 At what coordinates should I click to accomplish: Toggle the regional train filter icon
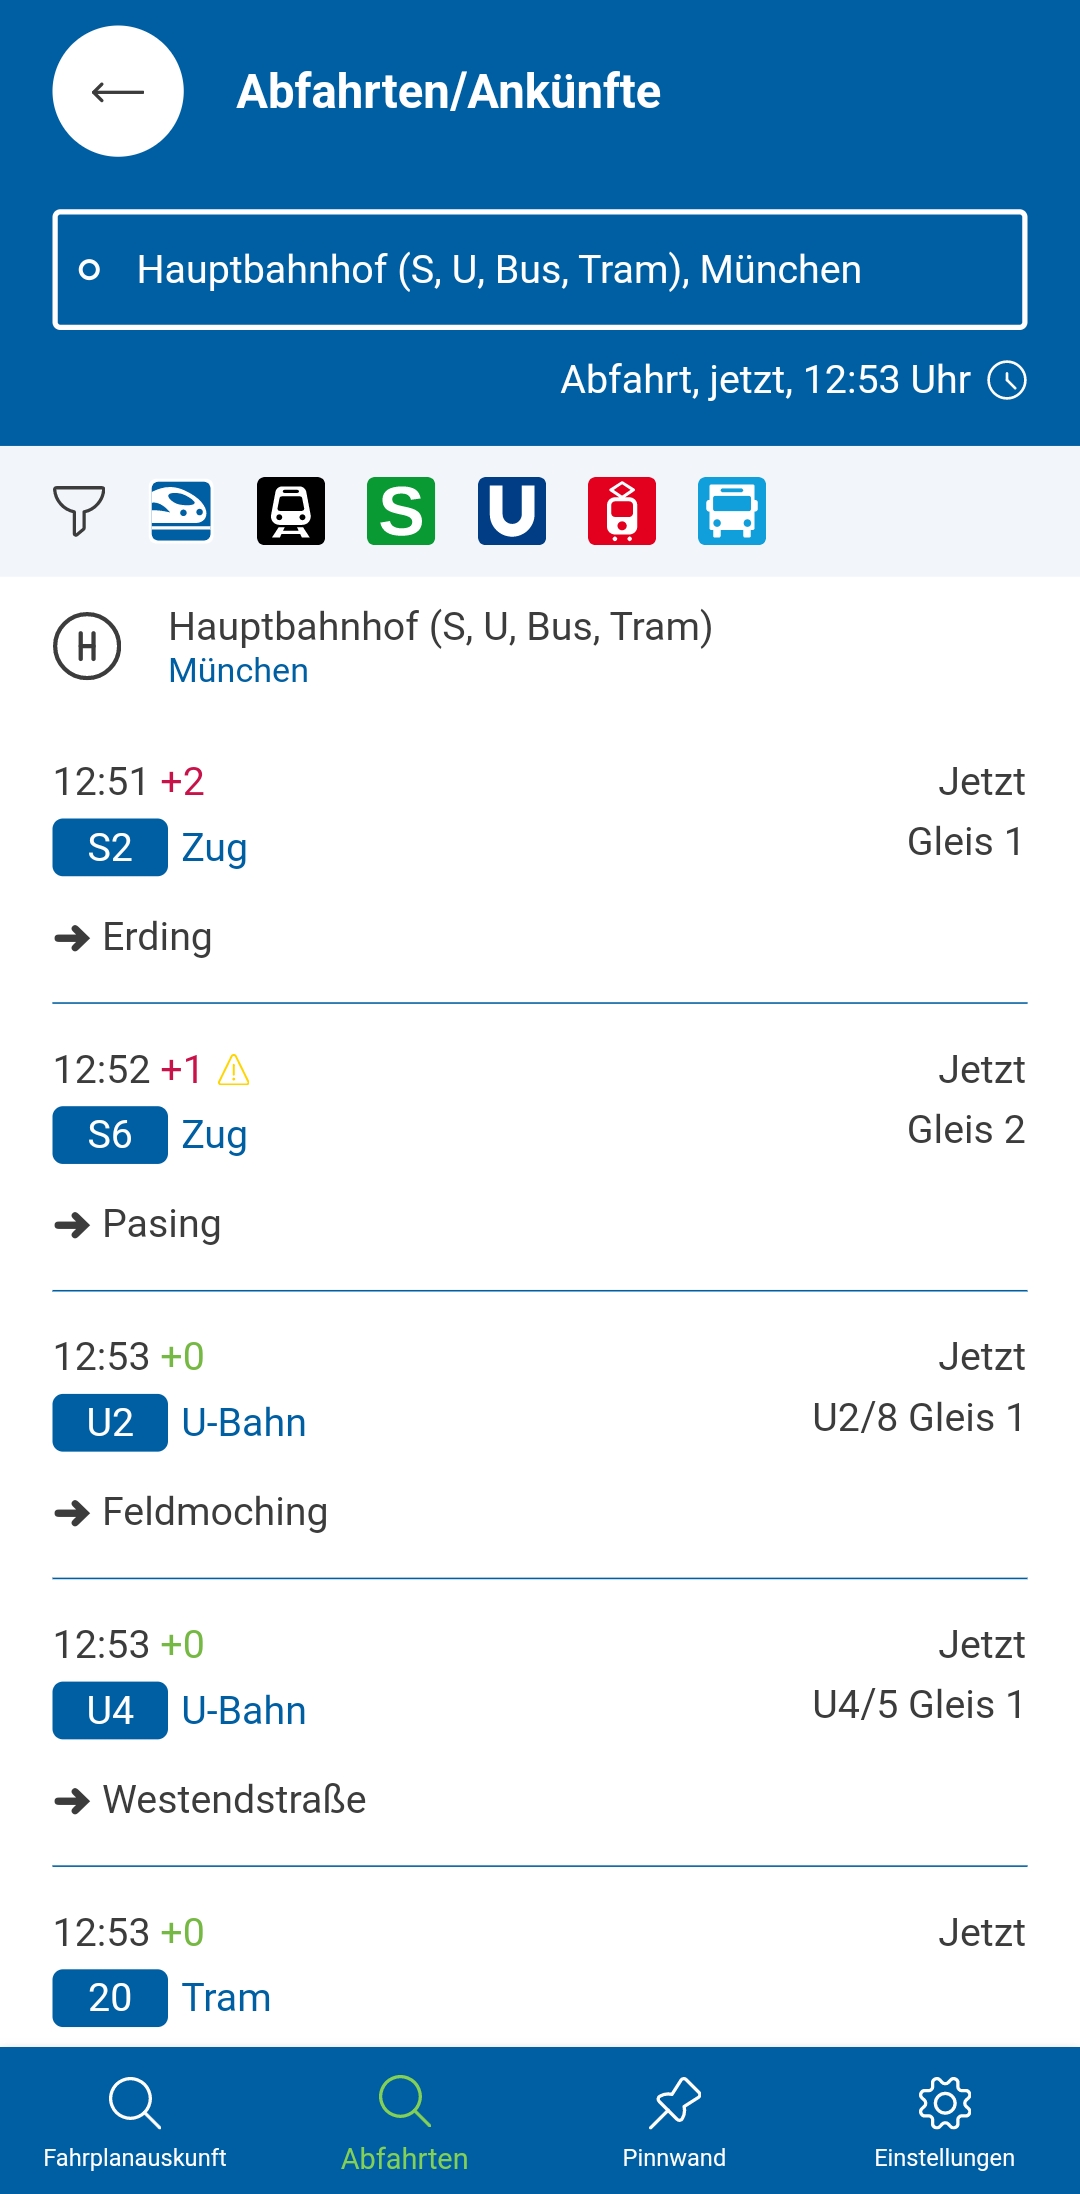click(291, 510)
